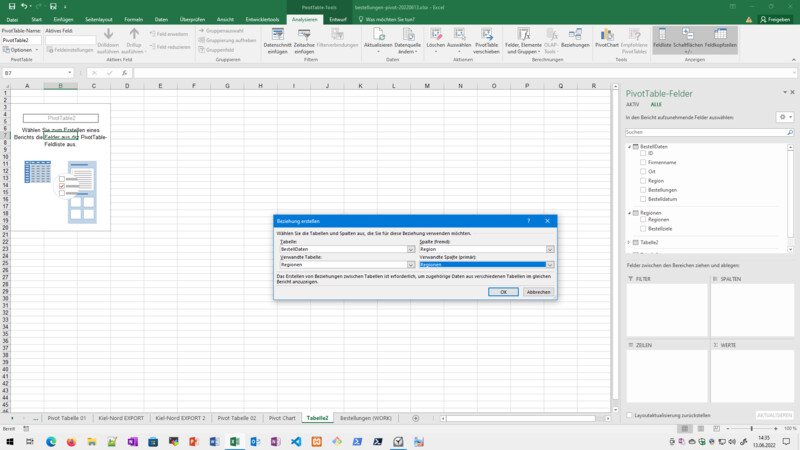
Task: Open Outlook from the taskbar
Action: point(255,441)
